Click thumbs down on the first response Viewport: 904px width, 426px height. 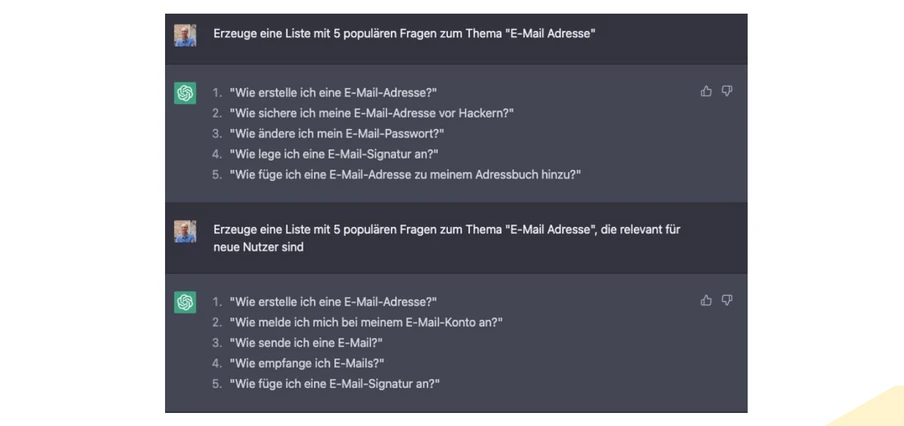tap(727, 91)
